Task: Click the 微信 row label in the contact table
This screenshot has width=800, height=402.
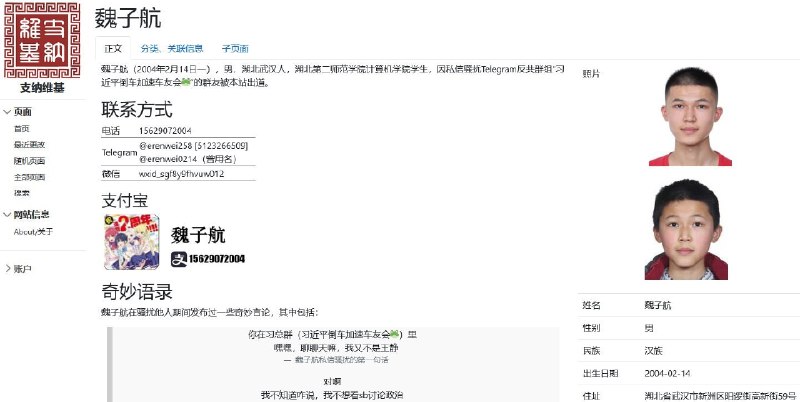Action: (111, 174)
